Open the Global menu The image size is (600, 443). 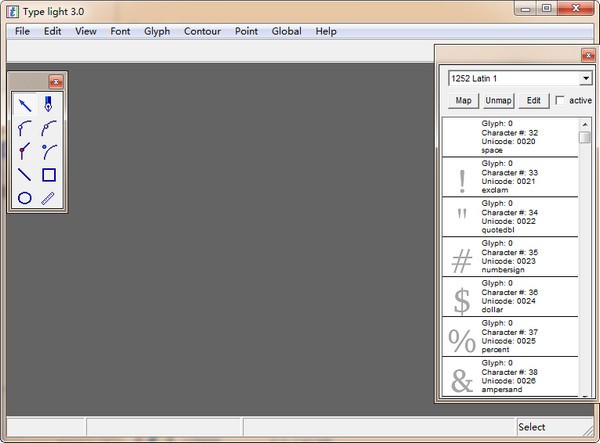(x=286, y=31)
